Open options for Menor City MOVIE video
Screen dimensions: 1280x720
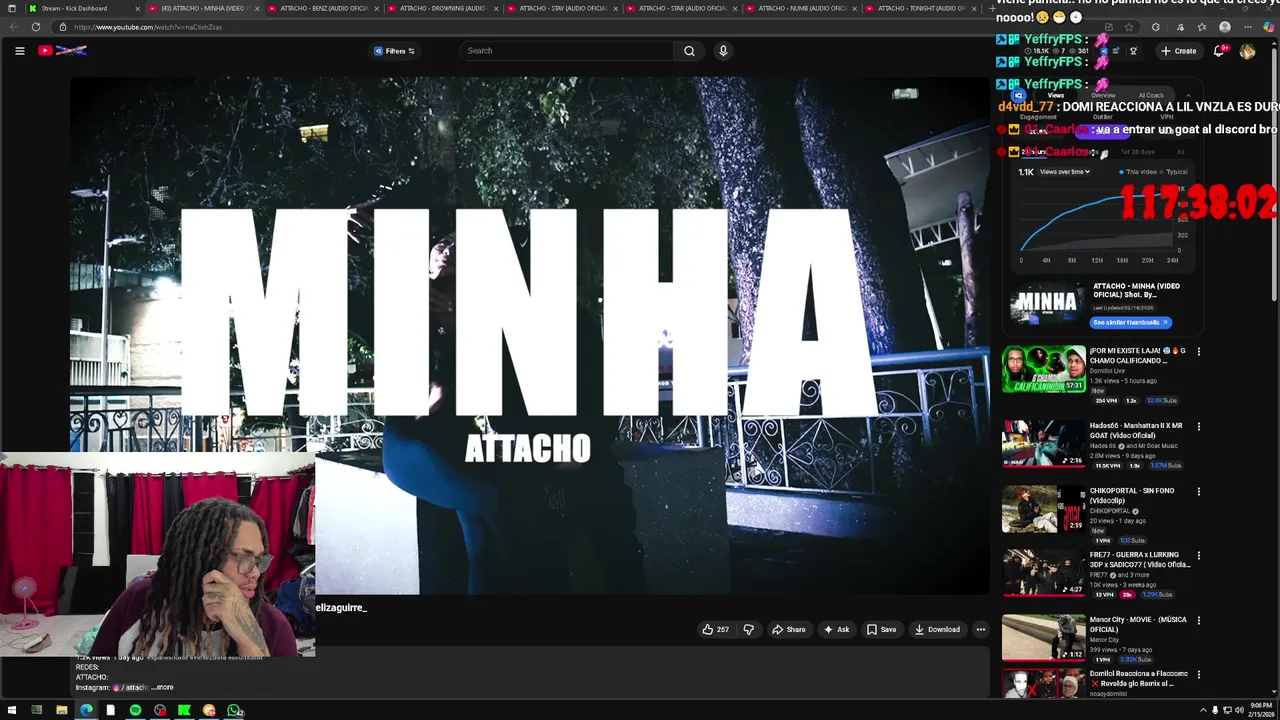[x=1198, y=621]
